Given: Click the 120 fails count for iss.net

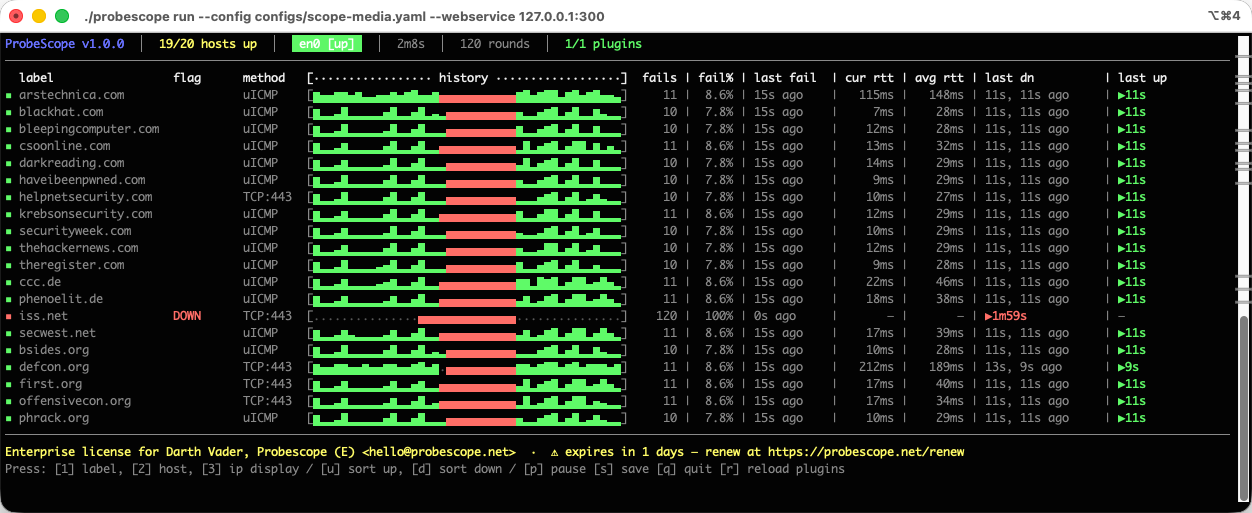Looking at the screenshot, I should [666, 316].
